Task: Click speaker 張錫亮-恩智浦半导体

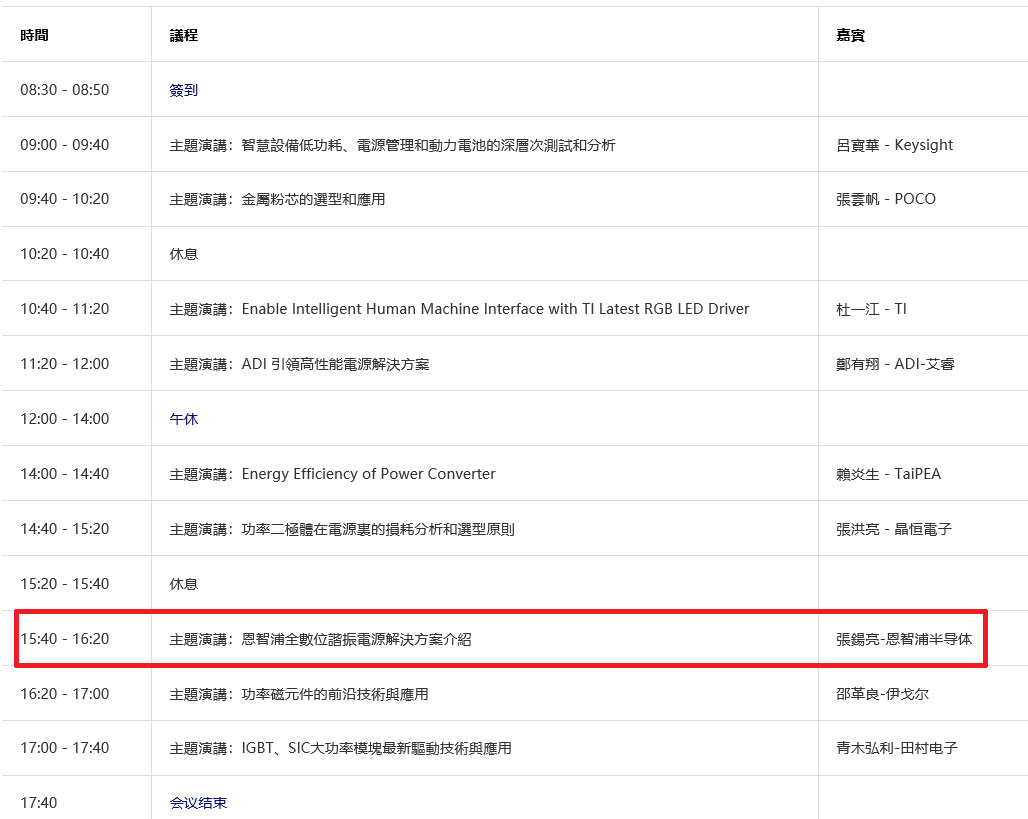Action: pyautogui.click(x=904, y=639)
